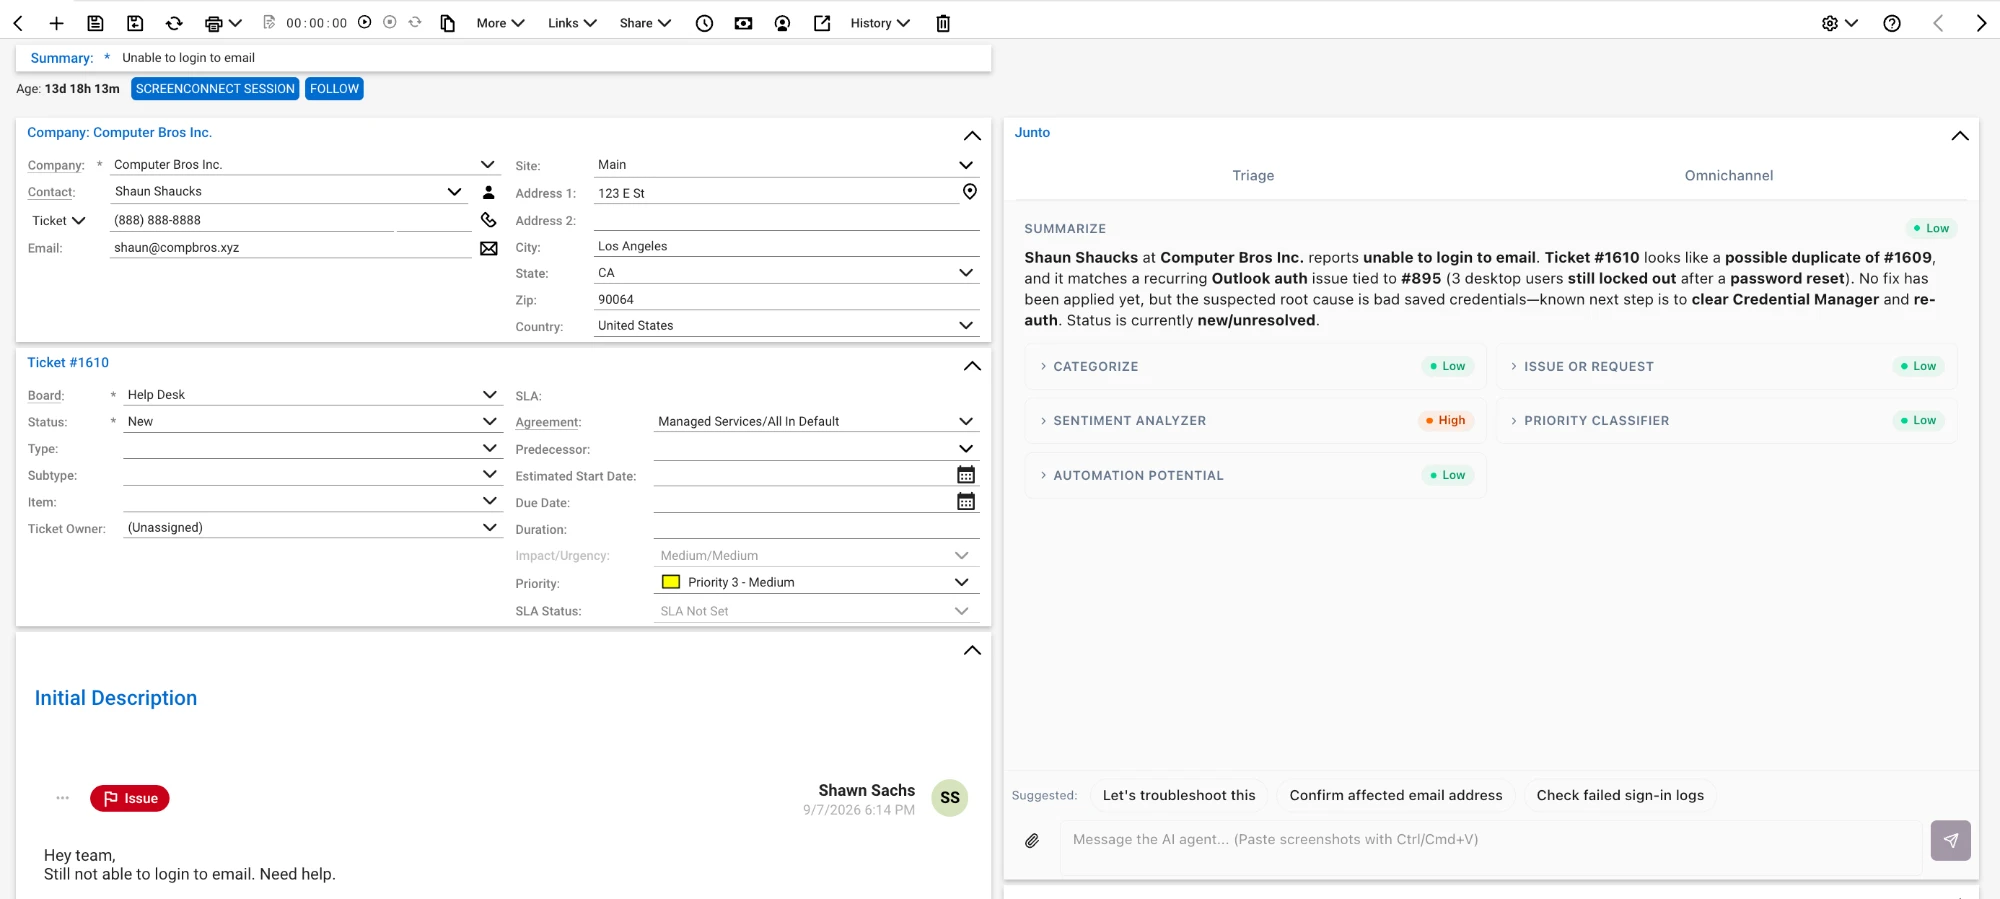Go to next ticket arrow
Viewport: 2000px width, 899px height.
[x=1981, y=23]
